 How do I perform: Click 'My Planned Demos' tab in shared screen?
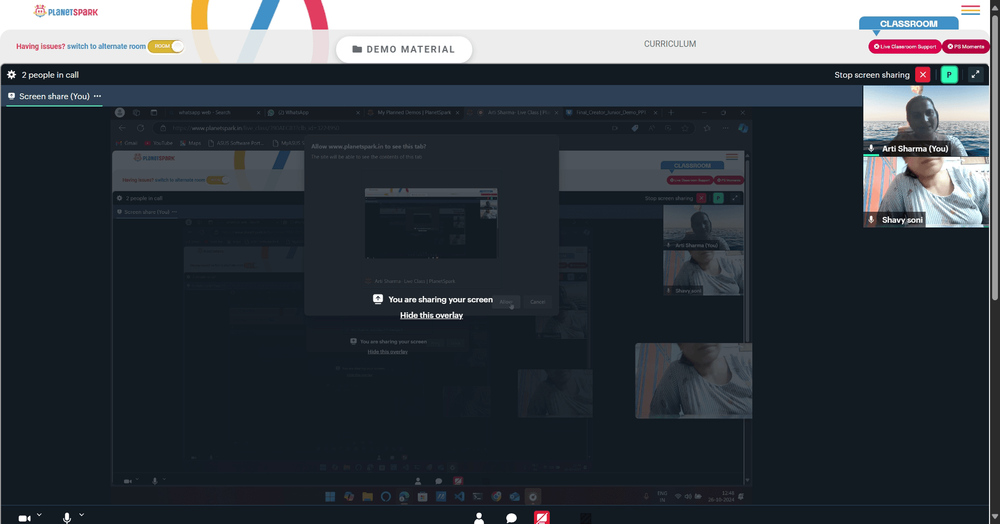415,112
